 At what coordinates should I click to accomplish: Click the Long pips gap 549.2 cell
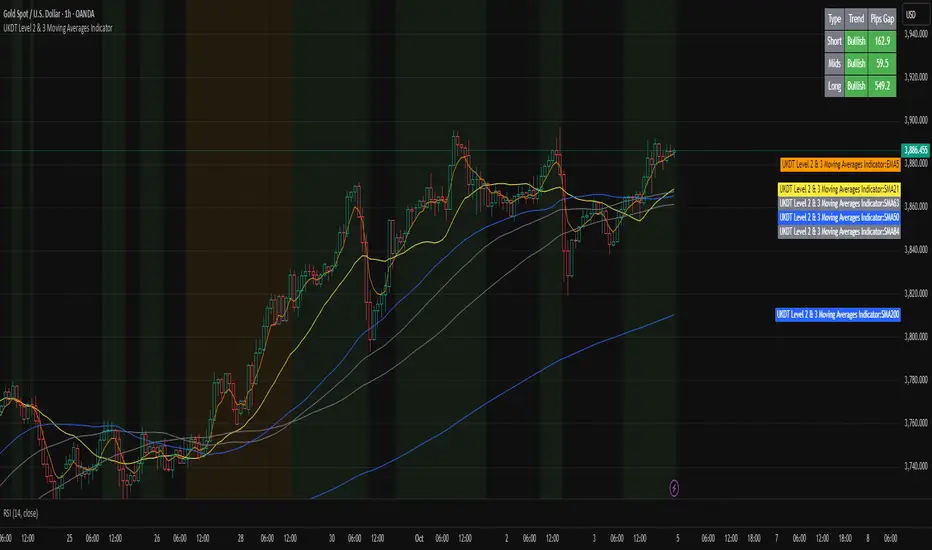pyautogui.click(x=882, y=86)
